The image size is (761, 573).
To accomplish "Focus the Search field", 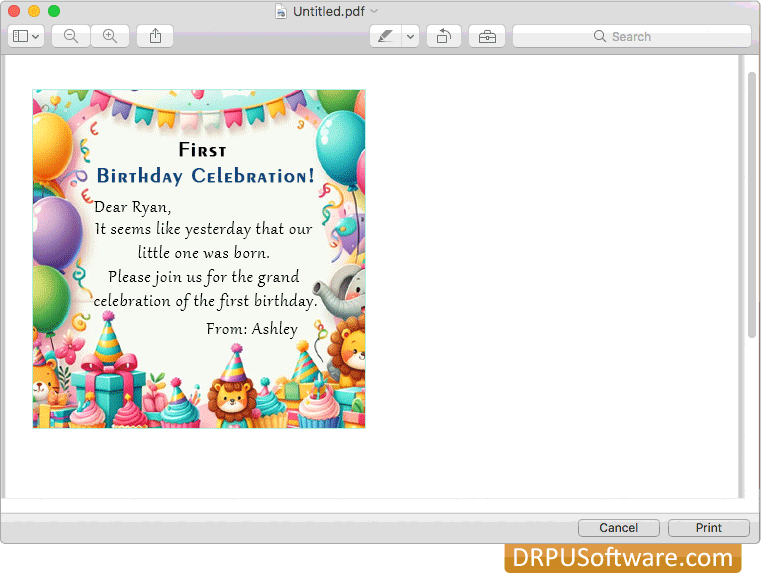I will coord(631,36).
